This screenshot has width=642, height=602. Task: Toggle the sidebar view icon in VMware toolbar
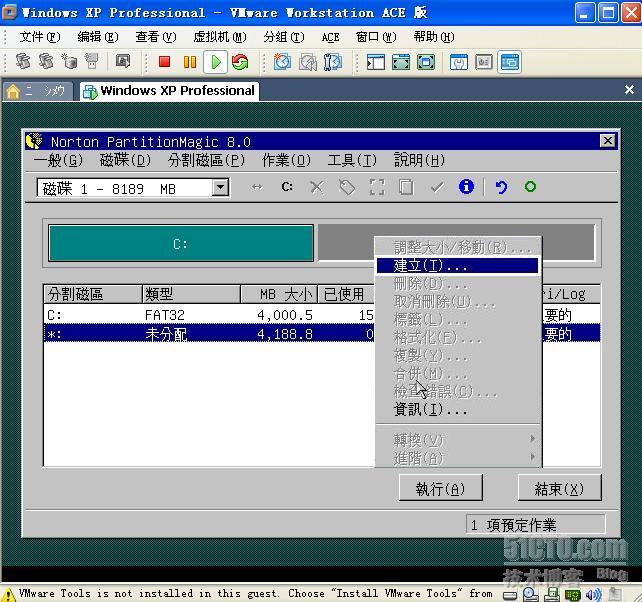(375, 62)
